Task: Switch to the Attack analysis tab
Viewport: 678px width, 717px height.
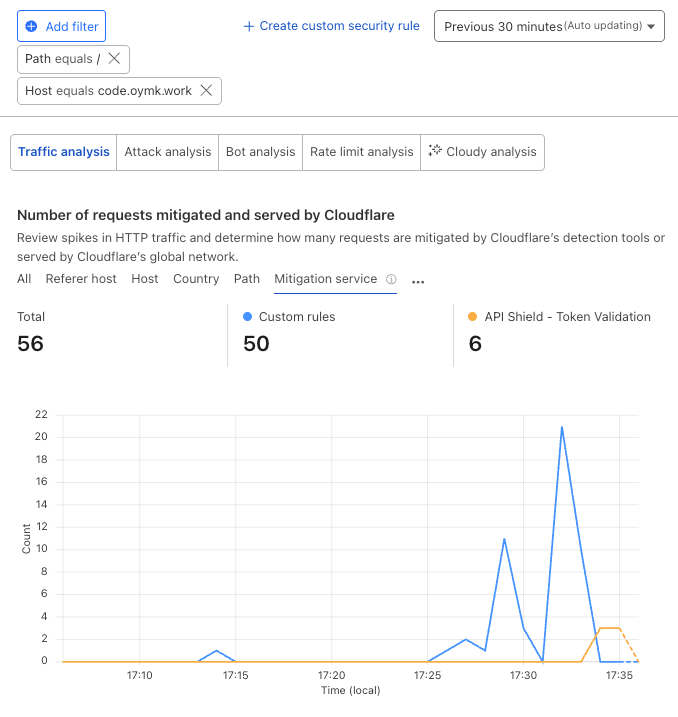Action: point(168,152)
